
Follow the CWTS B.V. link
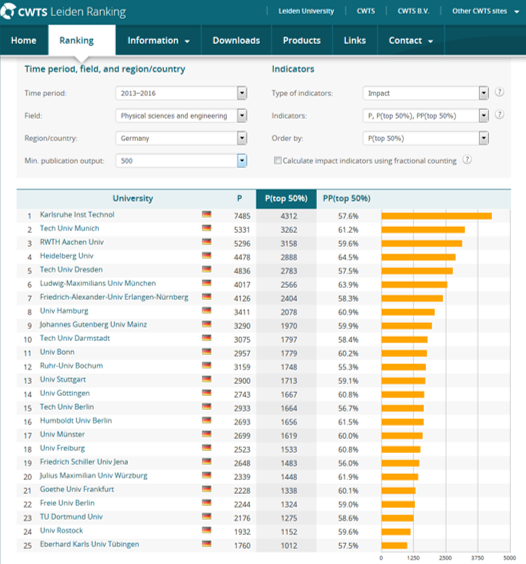(x=413, y=11)
